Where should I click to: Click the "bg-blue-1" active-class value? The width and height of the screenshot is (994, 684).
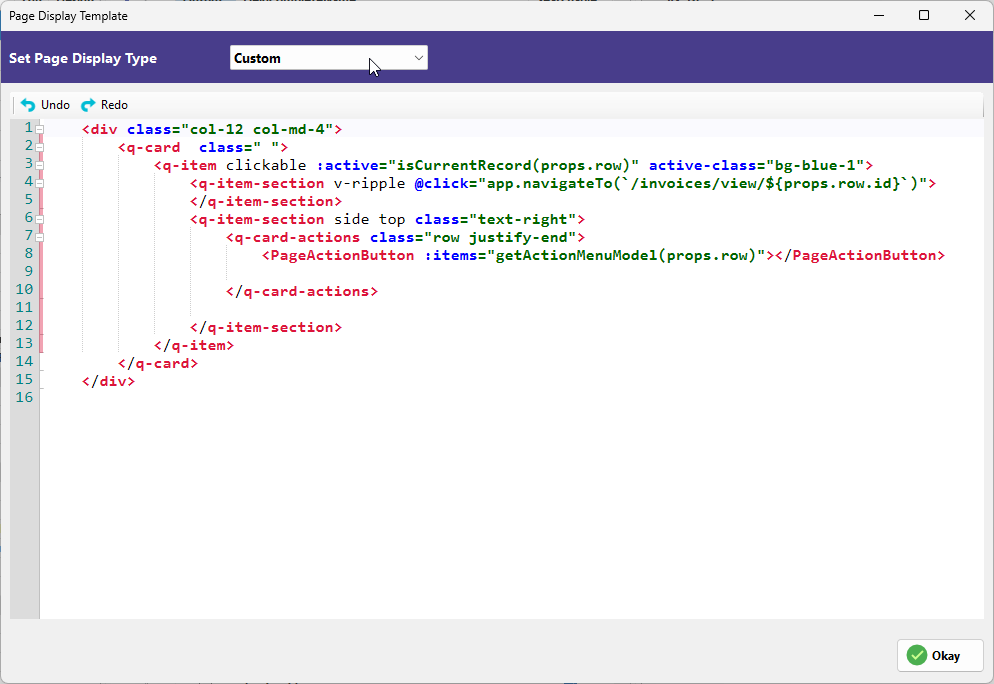pos(815,165)
